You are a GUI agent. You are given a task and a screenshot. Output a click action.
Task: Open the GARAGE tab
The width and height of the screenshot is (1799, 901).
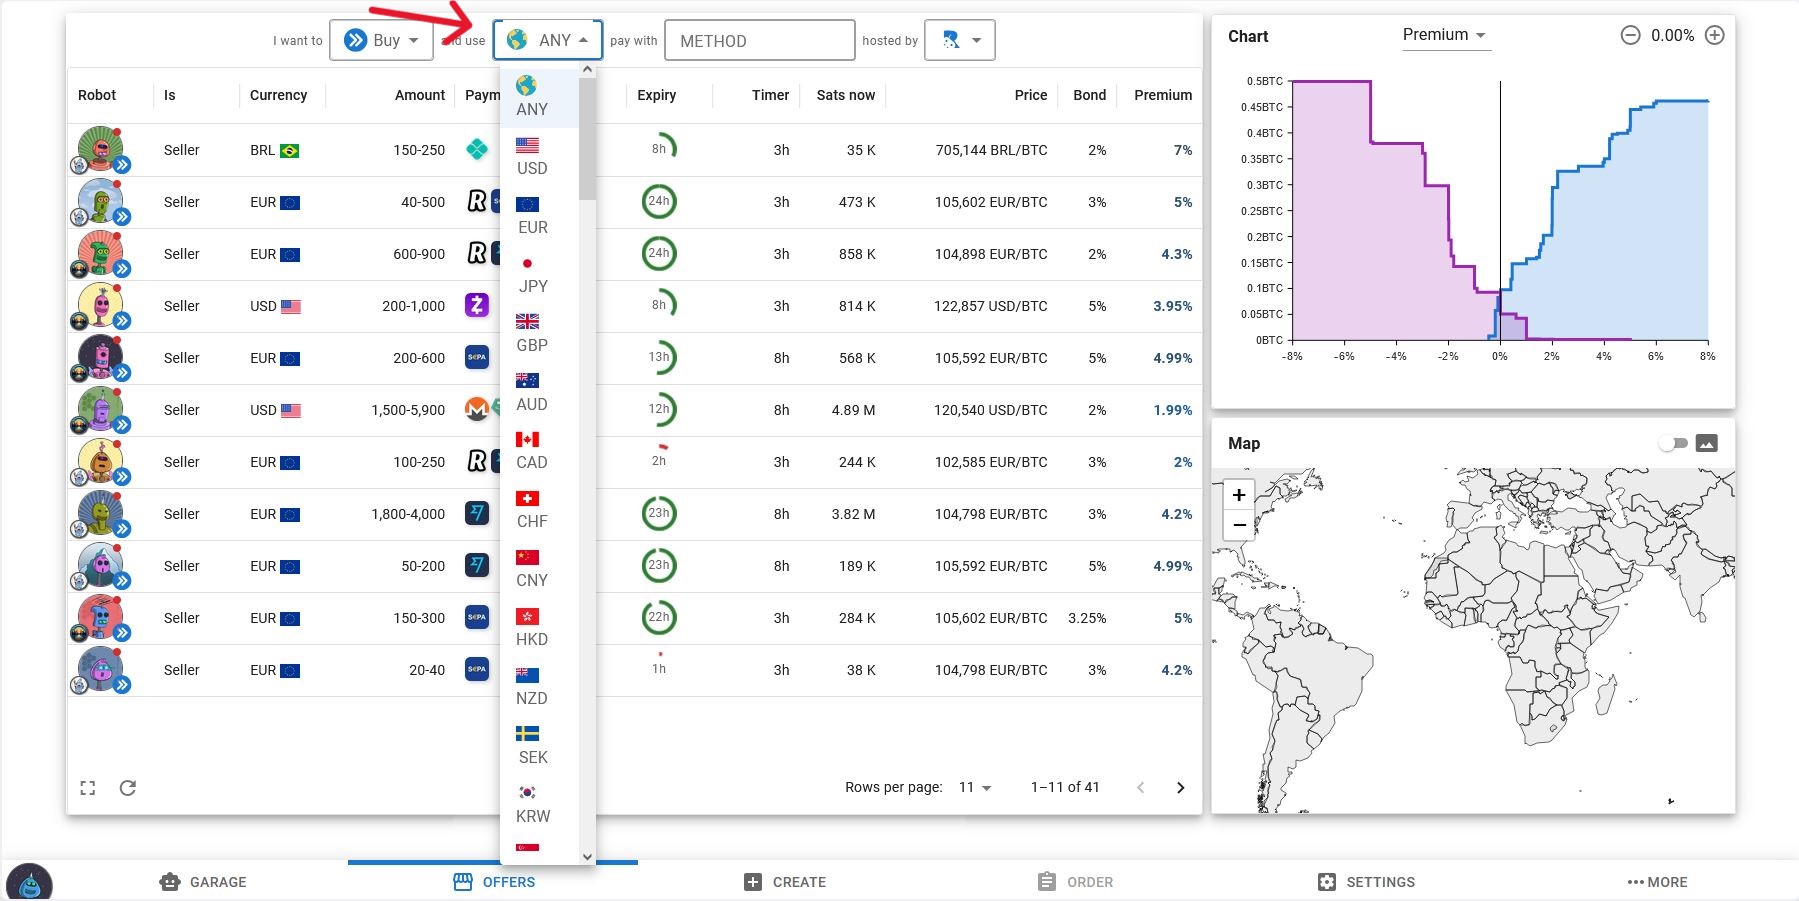[201, 882]
